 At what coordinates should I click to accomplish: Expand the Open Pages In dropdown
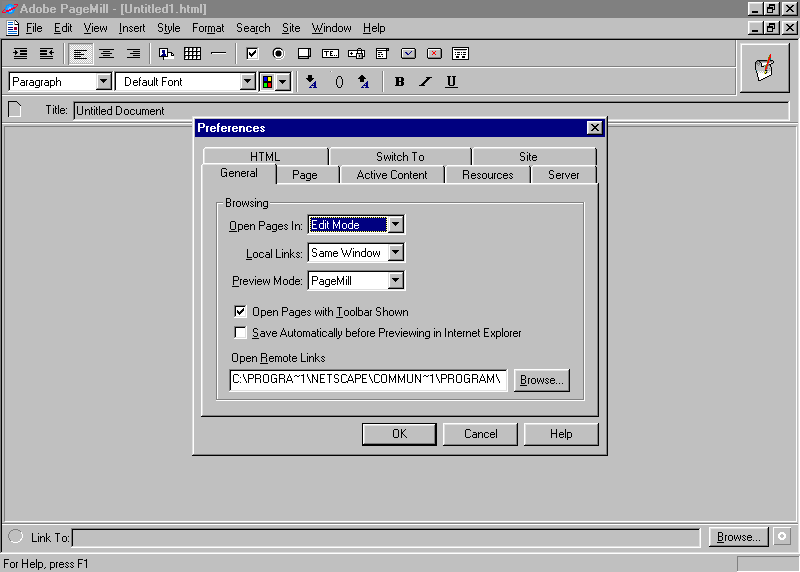(x=396, y=225)
